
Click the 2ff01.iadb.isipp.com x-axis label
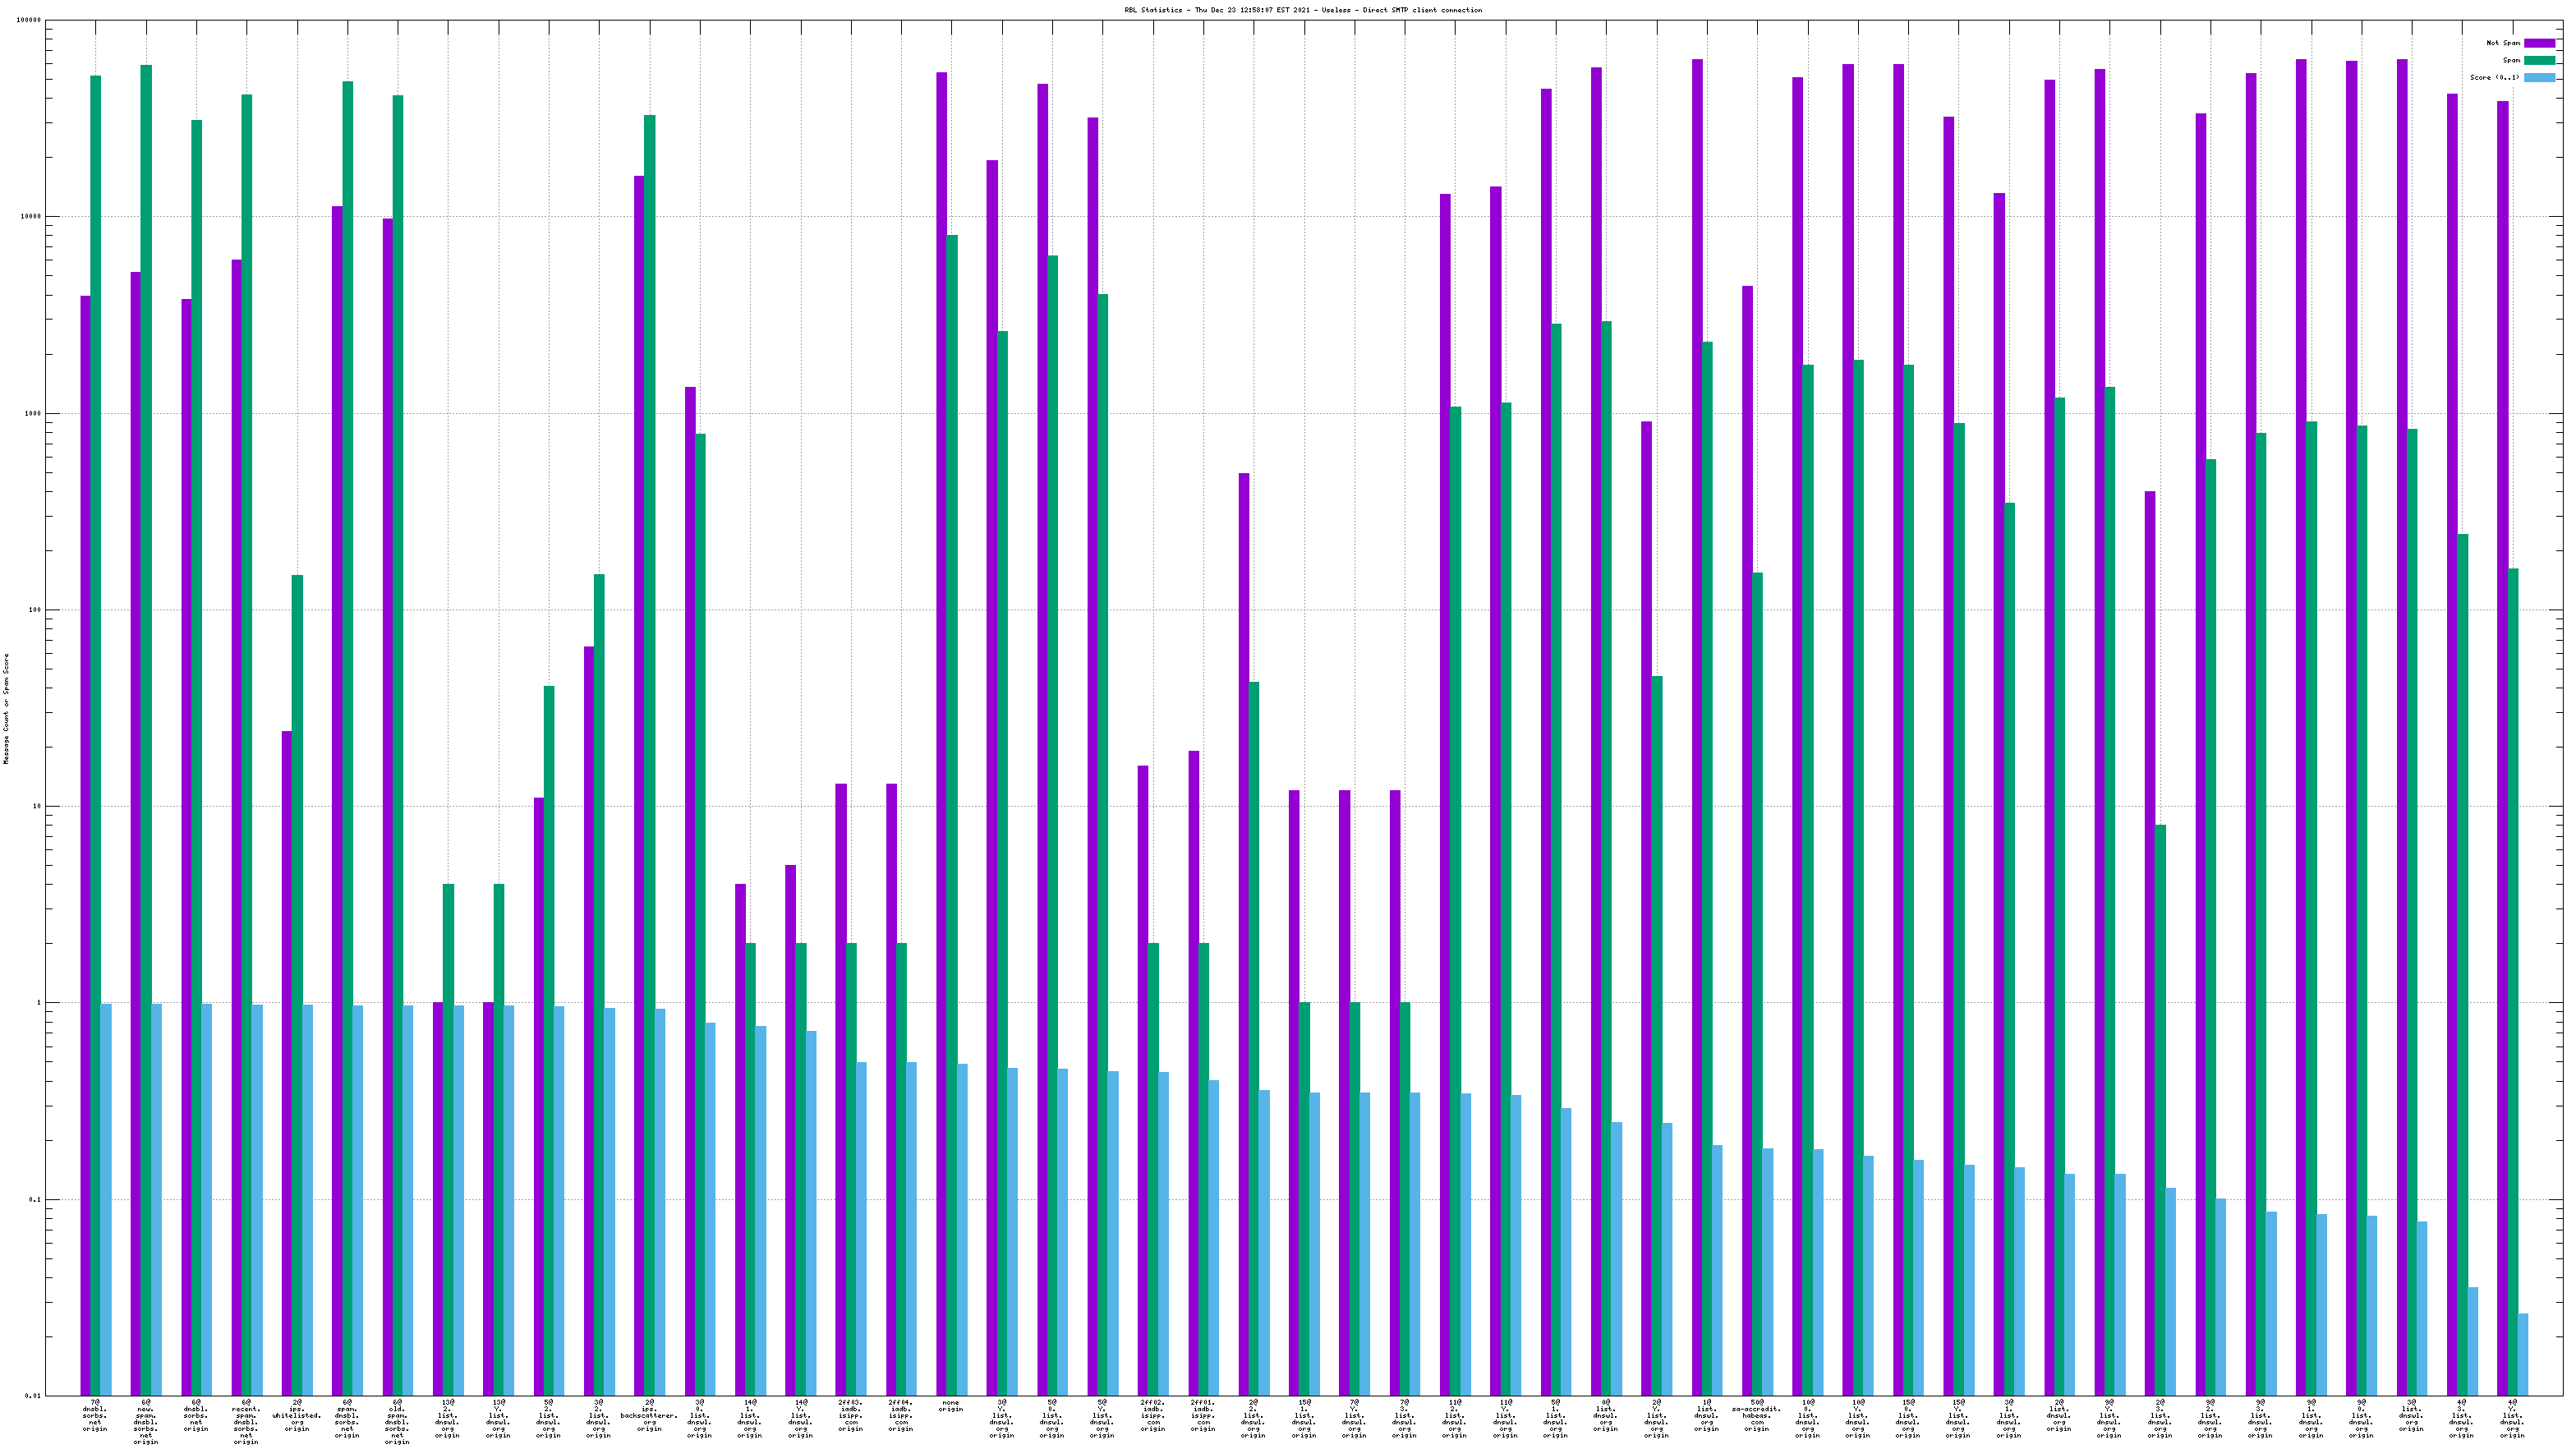[x=1203, y=1415]
